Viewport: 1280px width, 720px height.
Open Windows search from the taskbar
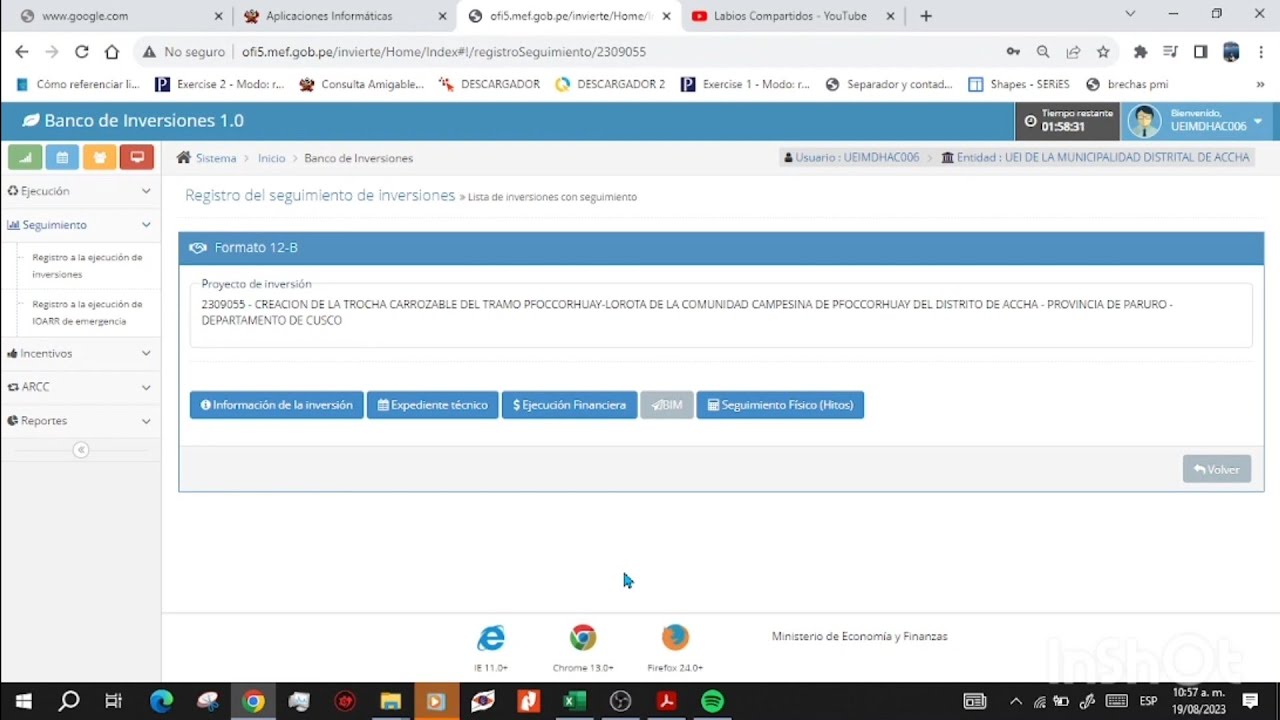[x=69, y=702]
